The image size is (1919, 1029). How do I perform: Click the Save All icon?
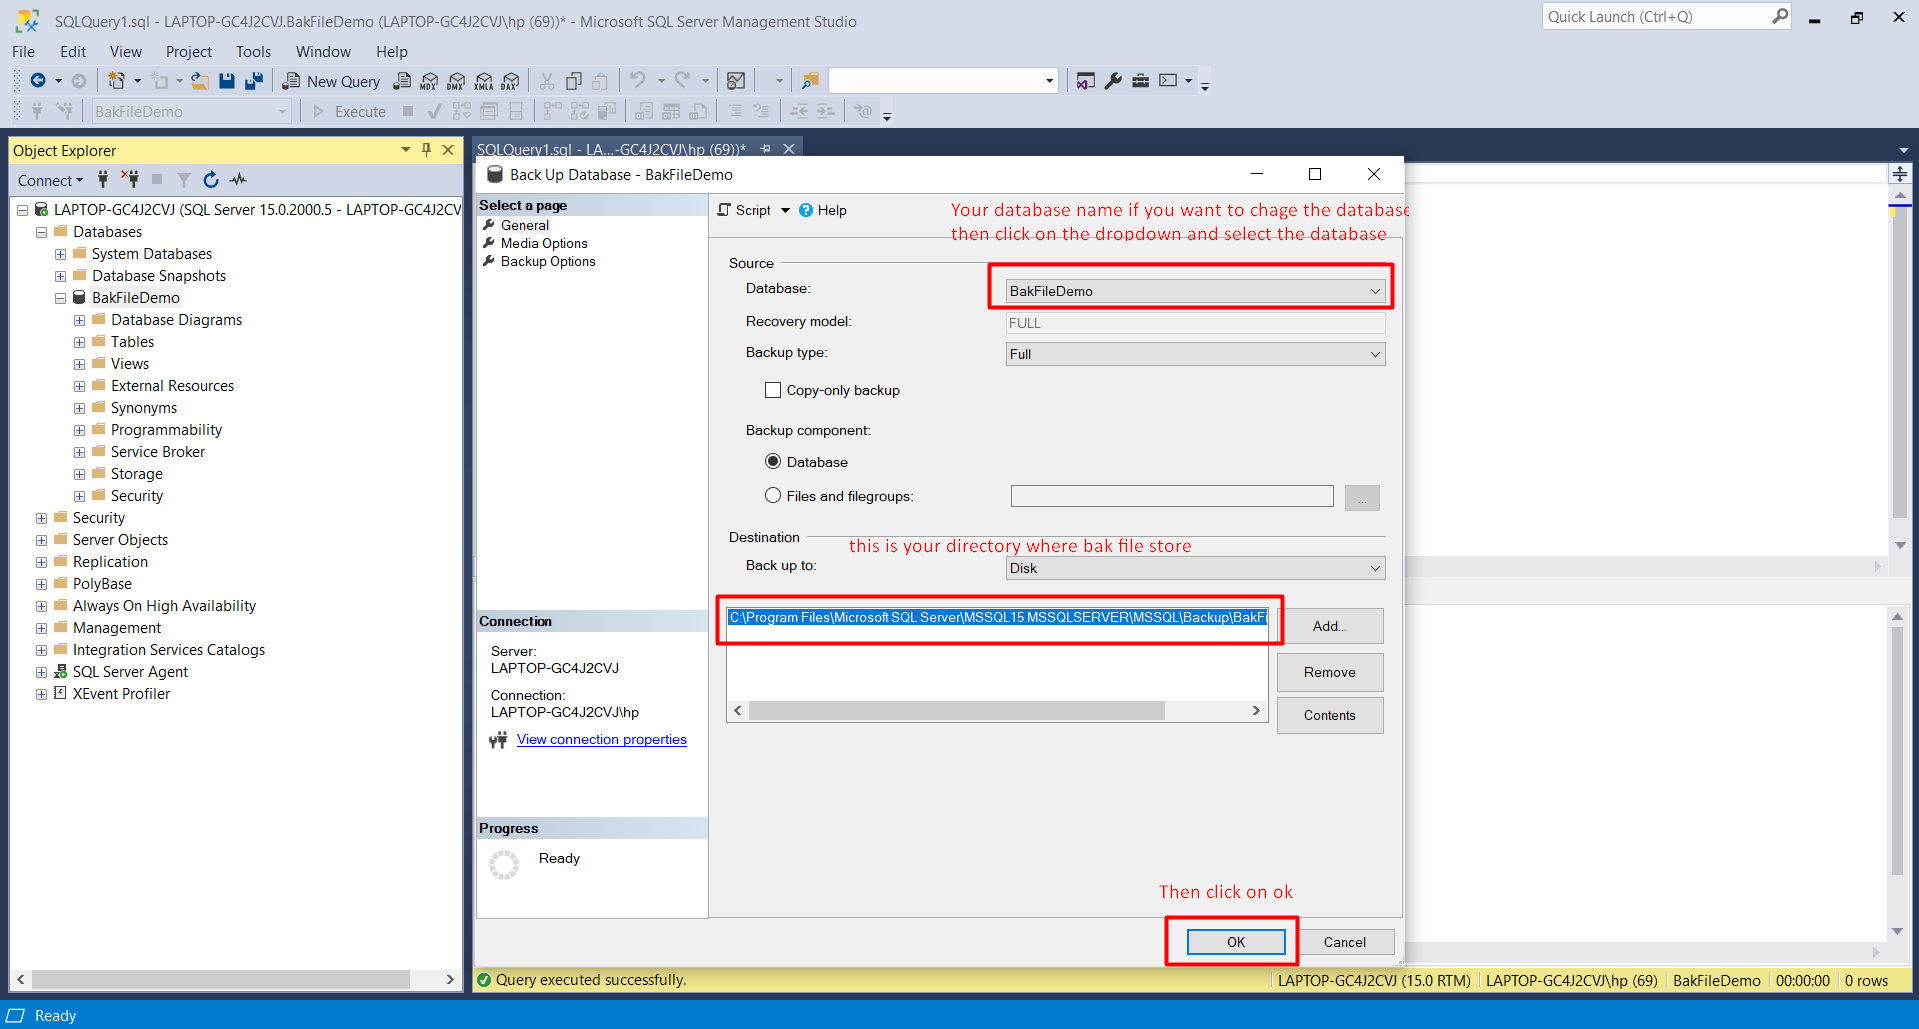254,81
